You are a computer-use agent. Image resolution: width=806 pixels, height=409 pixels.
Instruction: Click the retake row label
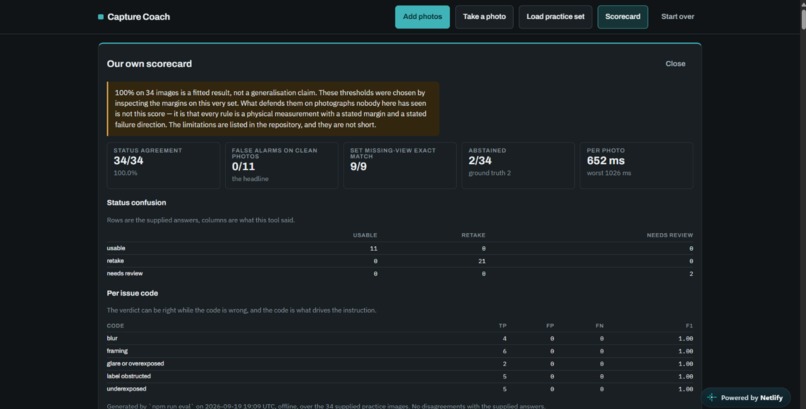pyautogui.click(x=115, y=261)
